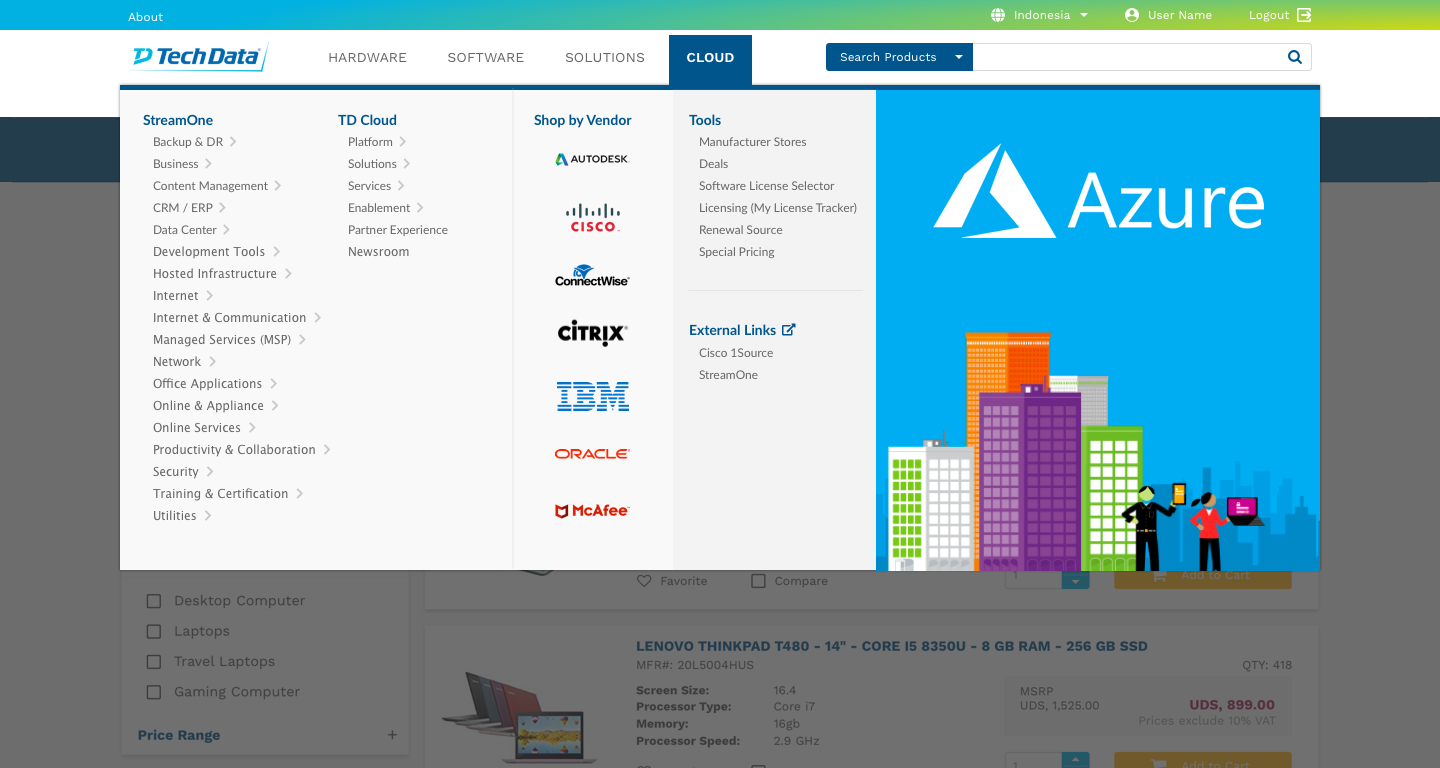
Task: Open the Autodesk vendor logo
Action: tap(592, 159)
